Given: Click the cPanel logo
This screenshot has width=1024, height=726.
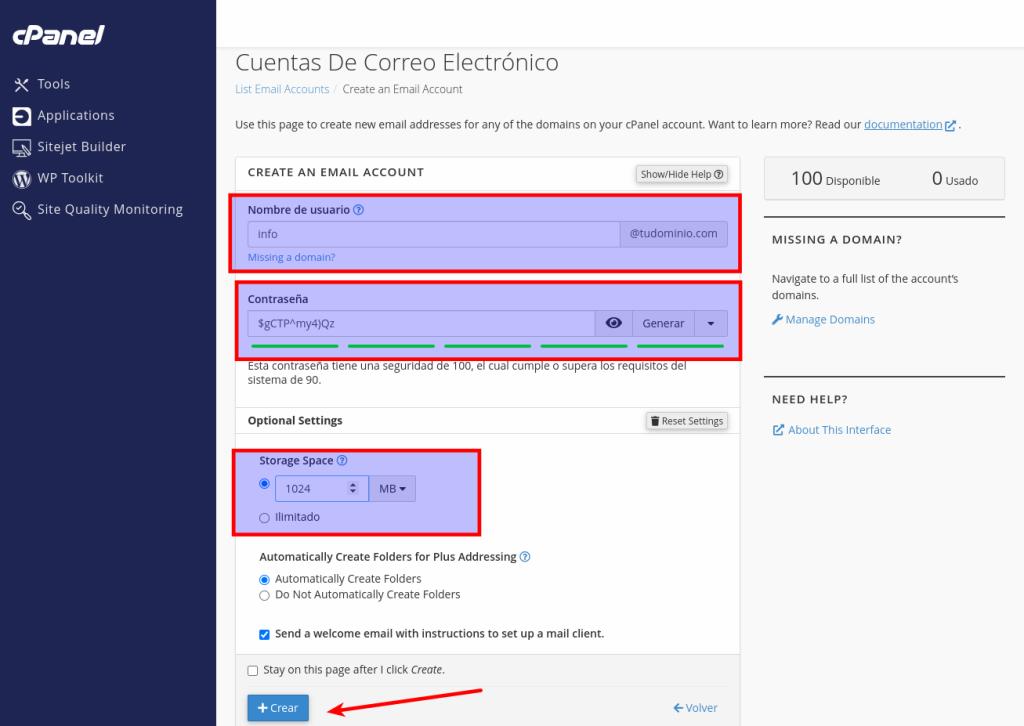Looking at the screenshot, I should pos(58,36).
